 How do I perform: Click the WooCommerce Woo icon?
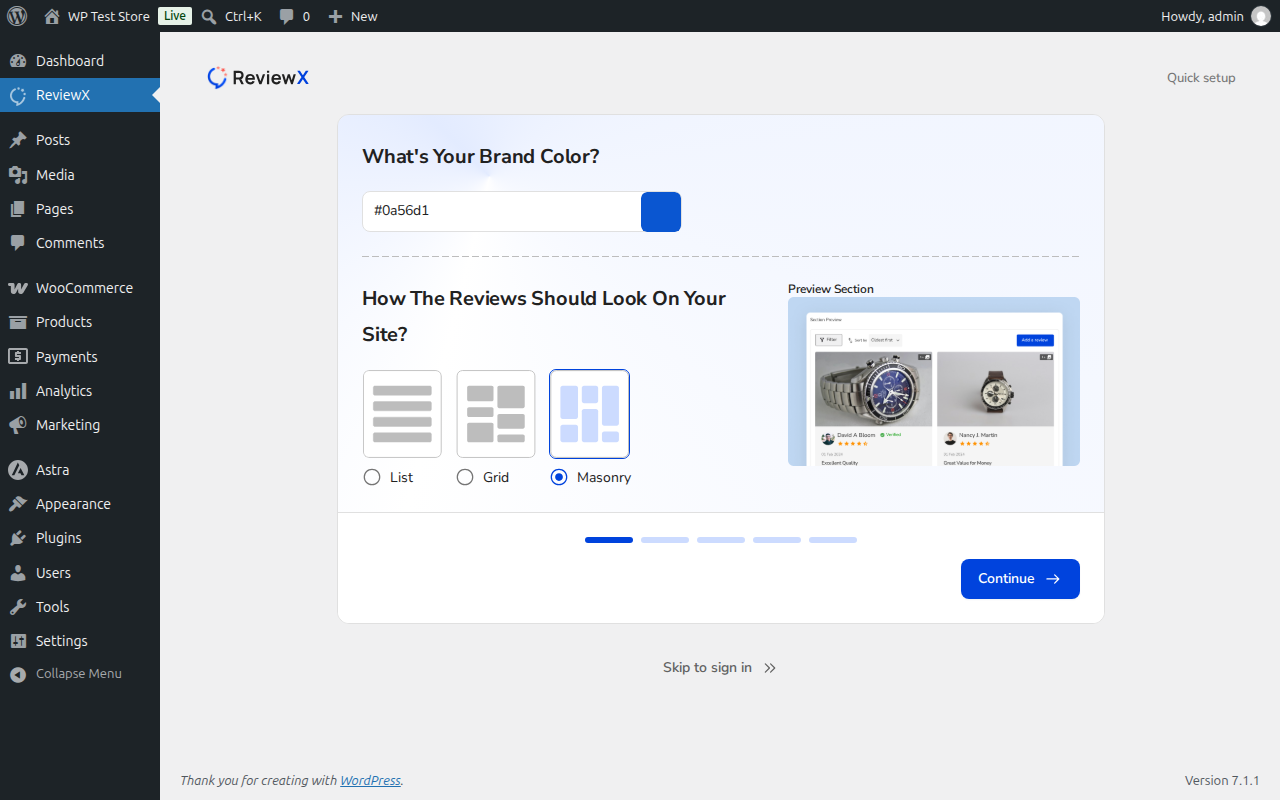(x=18, y=288)
